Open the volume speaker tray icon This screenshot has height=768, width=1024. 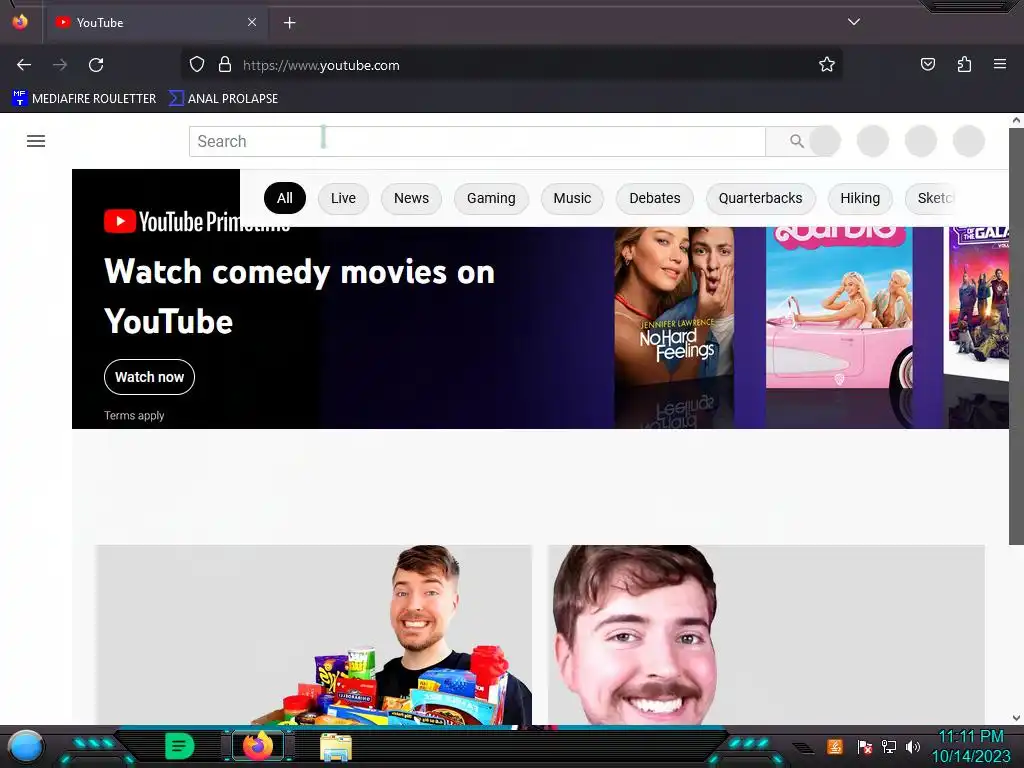click(x=912, y=746)
